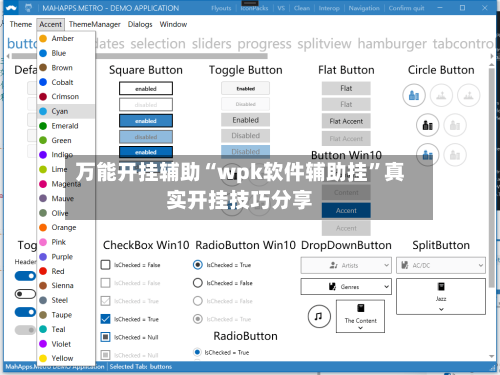
Task: Click the first enabled square button
Action: click(x=146, y=89)
